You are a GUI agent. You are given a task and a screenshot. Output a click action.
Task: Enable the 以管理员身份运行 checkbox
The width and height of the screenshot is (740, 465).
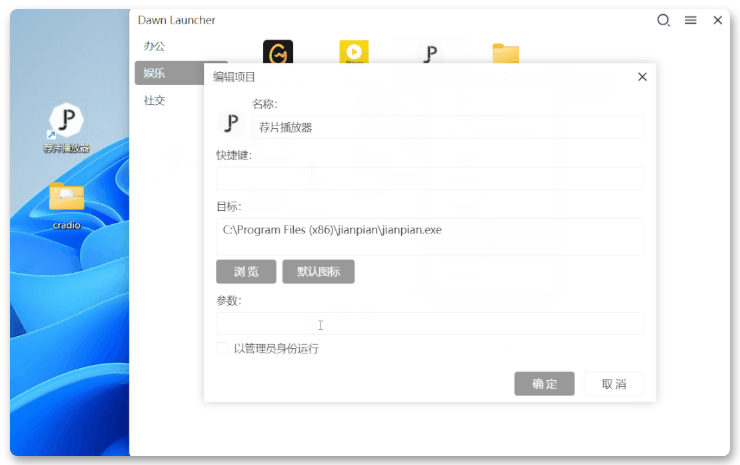pos(222,349)
